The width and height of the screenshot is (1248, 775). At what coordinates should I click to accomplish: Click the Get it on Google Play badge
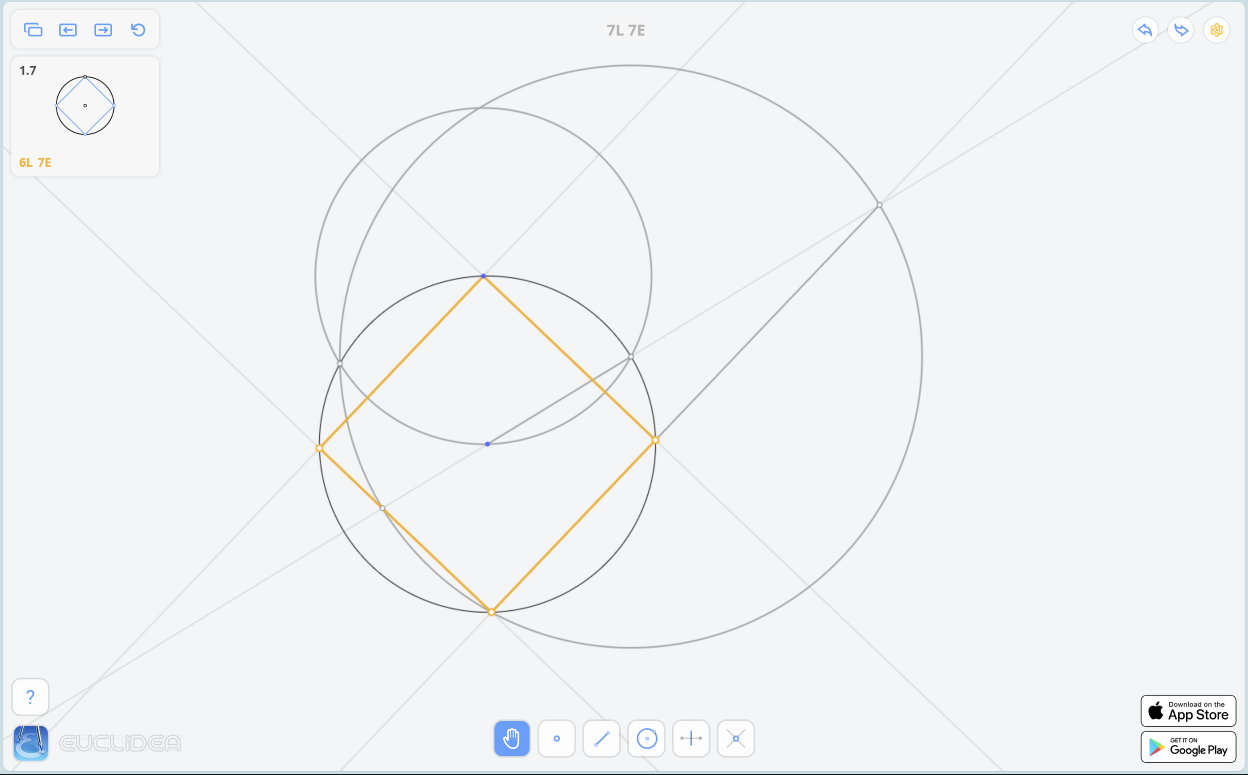click(1188, 747)
